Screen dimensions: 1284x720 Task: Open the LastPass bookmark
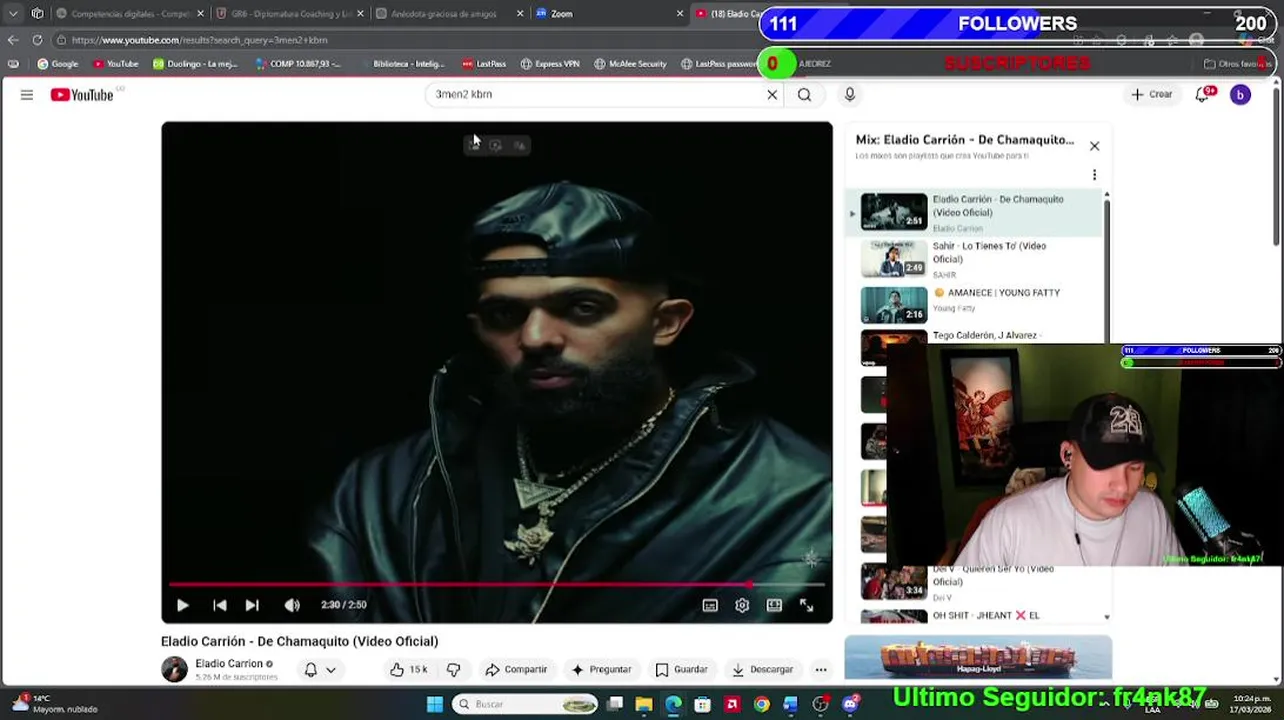click(484, 64)
